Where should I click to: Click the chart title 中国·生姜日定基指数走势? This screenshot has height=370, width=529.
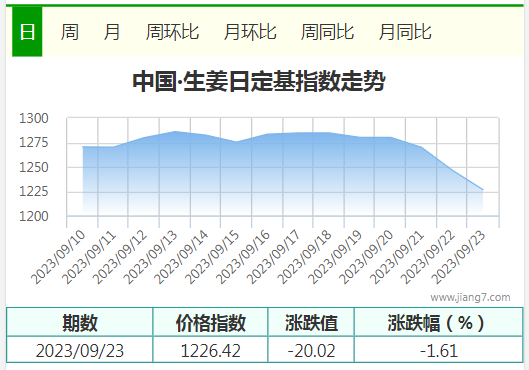pos(259,81)
